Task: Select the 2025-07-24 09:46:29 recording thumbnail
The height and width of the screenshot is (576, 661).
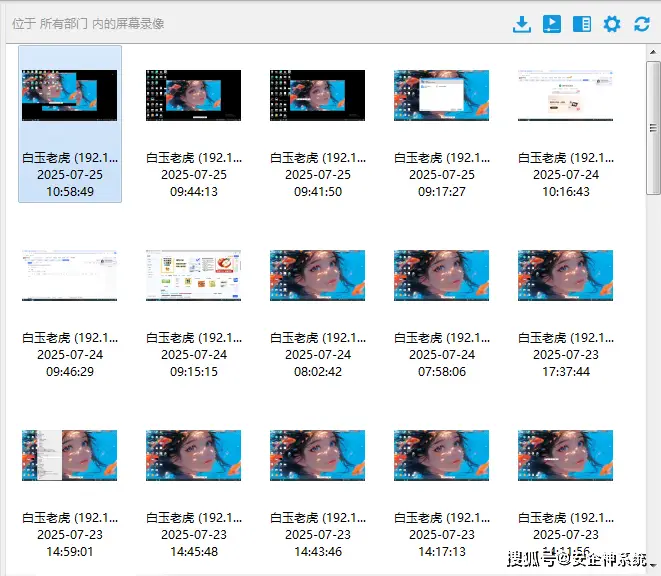Action: 70,276
